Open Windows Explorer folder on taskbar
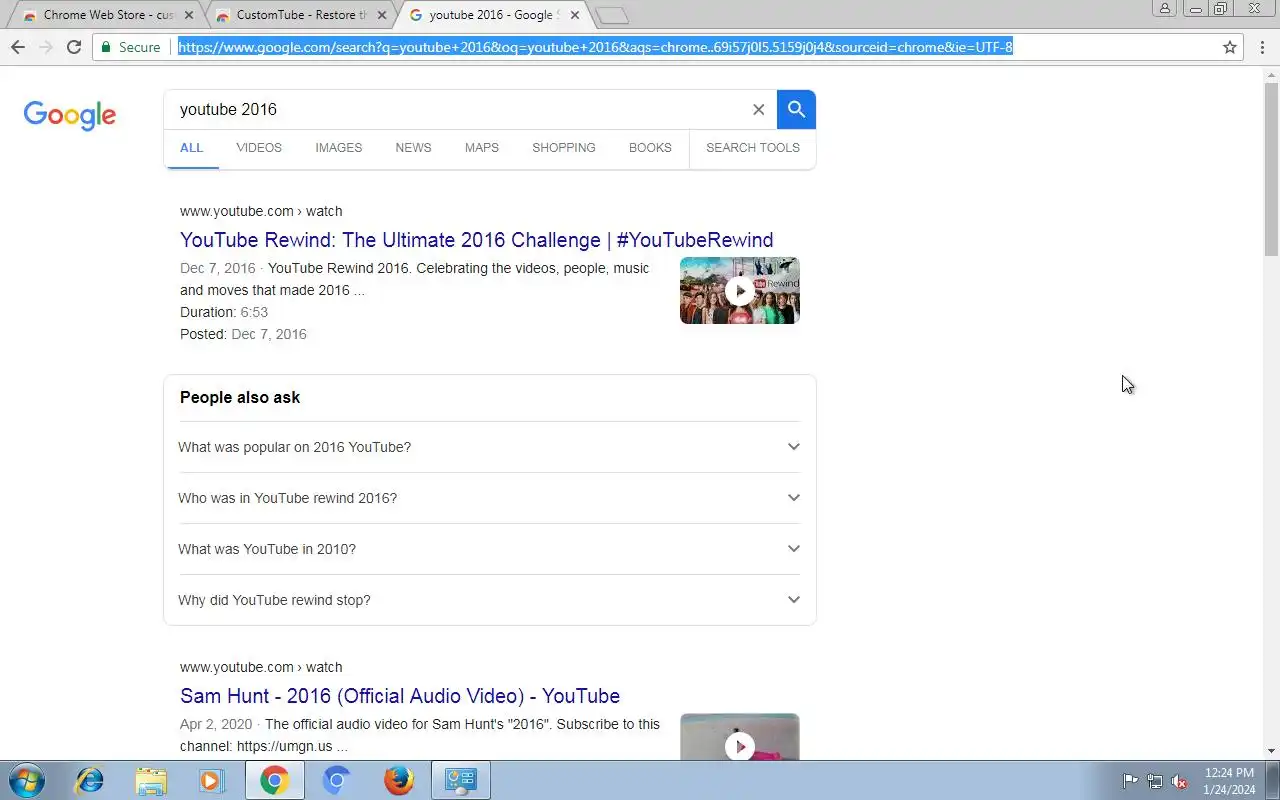1280x800 pixels. pyautogui.click(x=151, y=780)
